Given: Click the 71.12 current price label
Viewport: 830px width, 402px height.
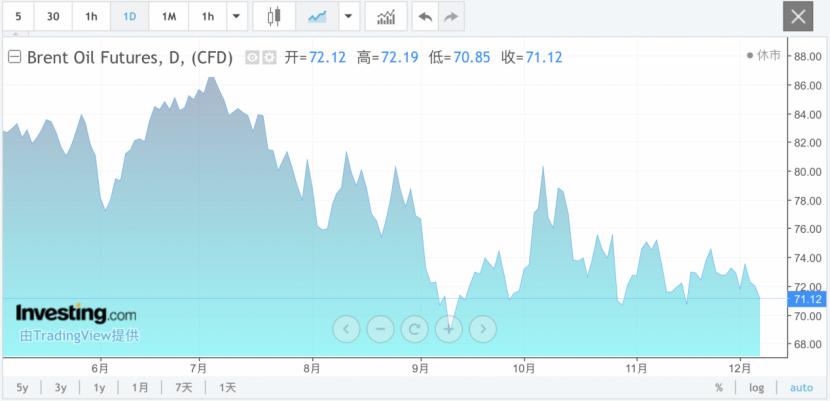Looking at the screenshot, I should [x=806, y=299].
